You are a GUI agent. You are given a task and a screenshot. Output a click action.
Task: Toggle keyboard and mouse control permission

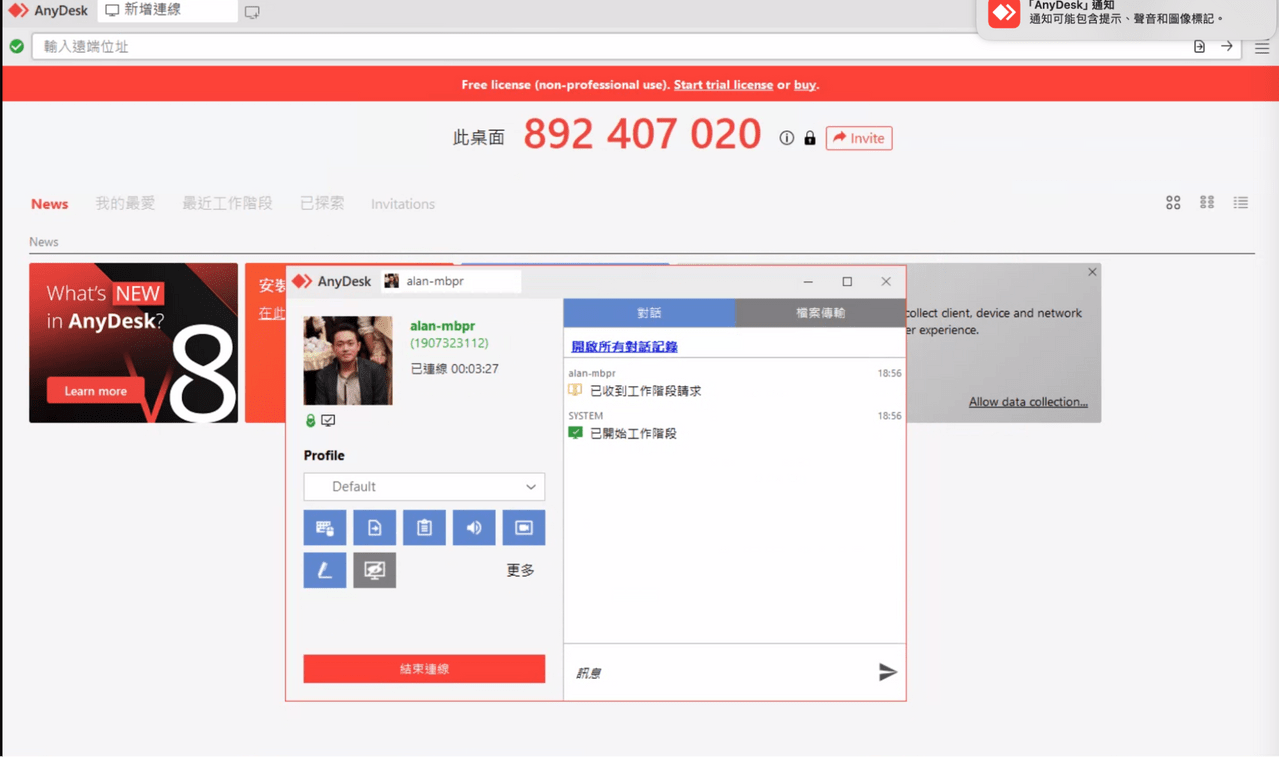(x=325, y=528)
